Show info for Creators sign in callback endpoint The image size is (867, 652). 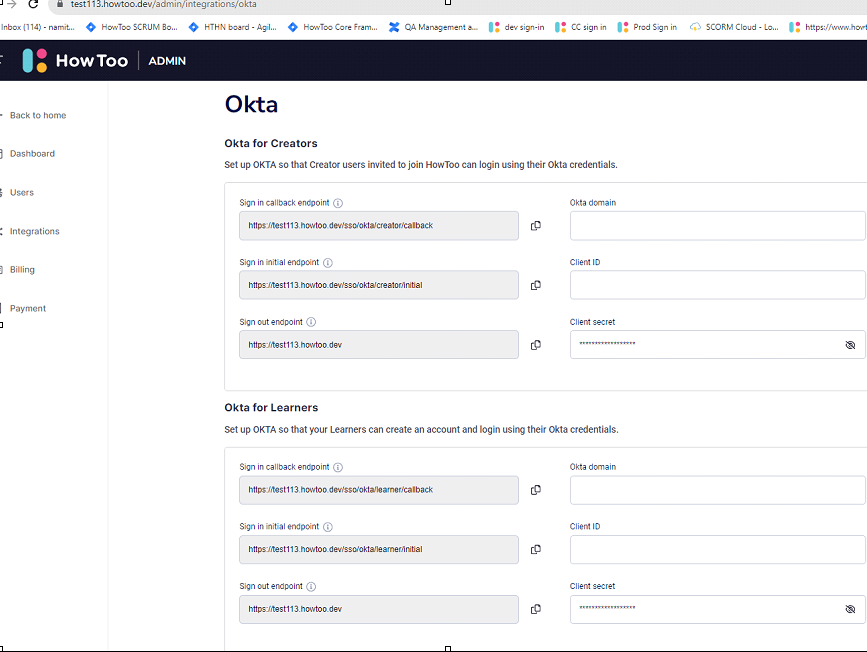click(338, 203)
